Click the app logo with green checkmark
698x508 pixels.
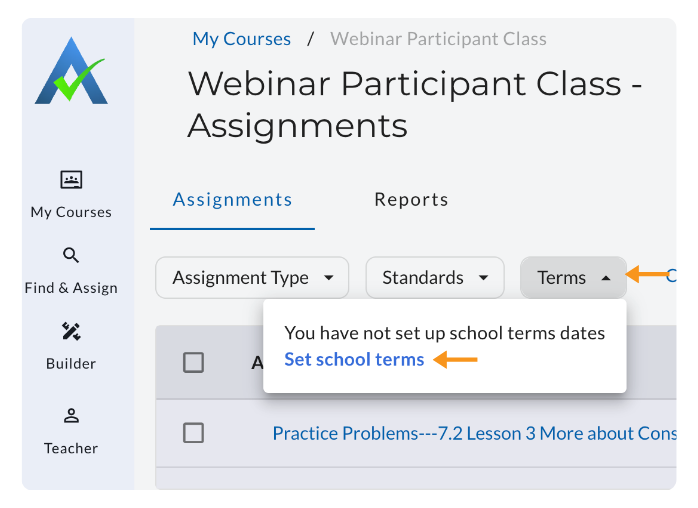(70, 72)
